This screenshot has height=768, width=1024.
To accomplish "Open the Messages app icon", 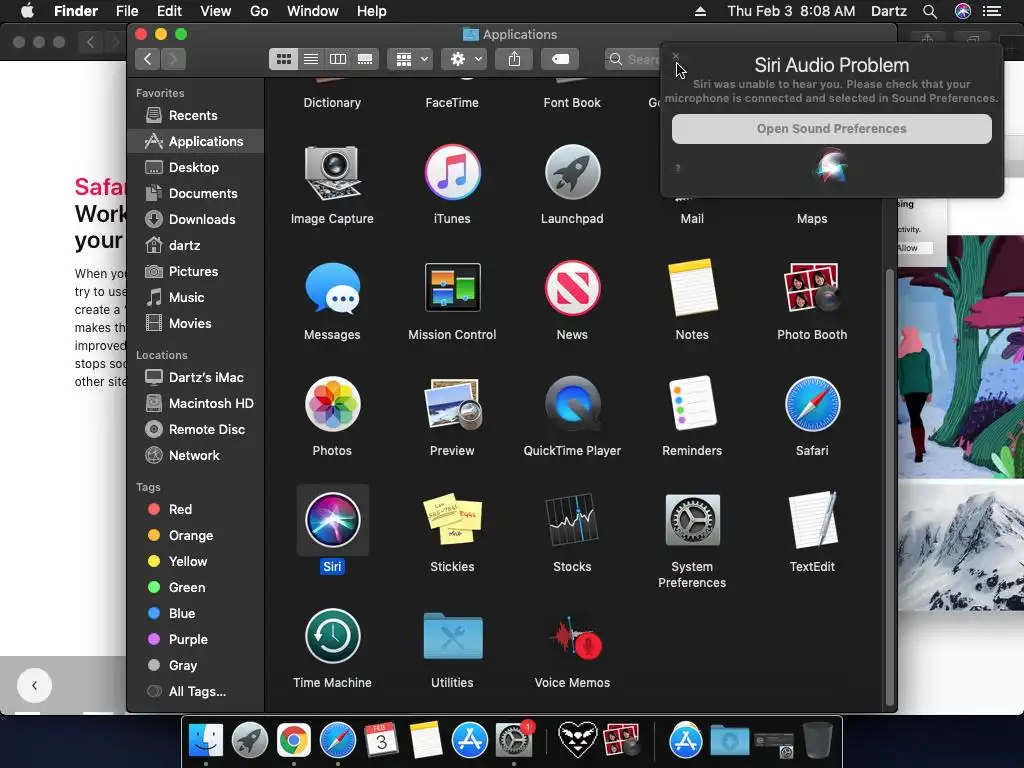I will click(x=332, y=288).
